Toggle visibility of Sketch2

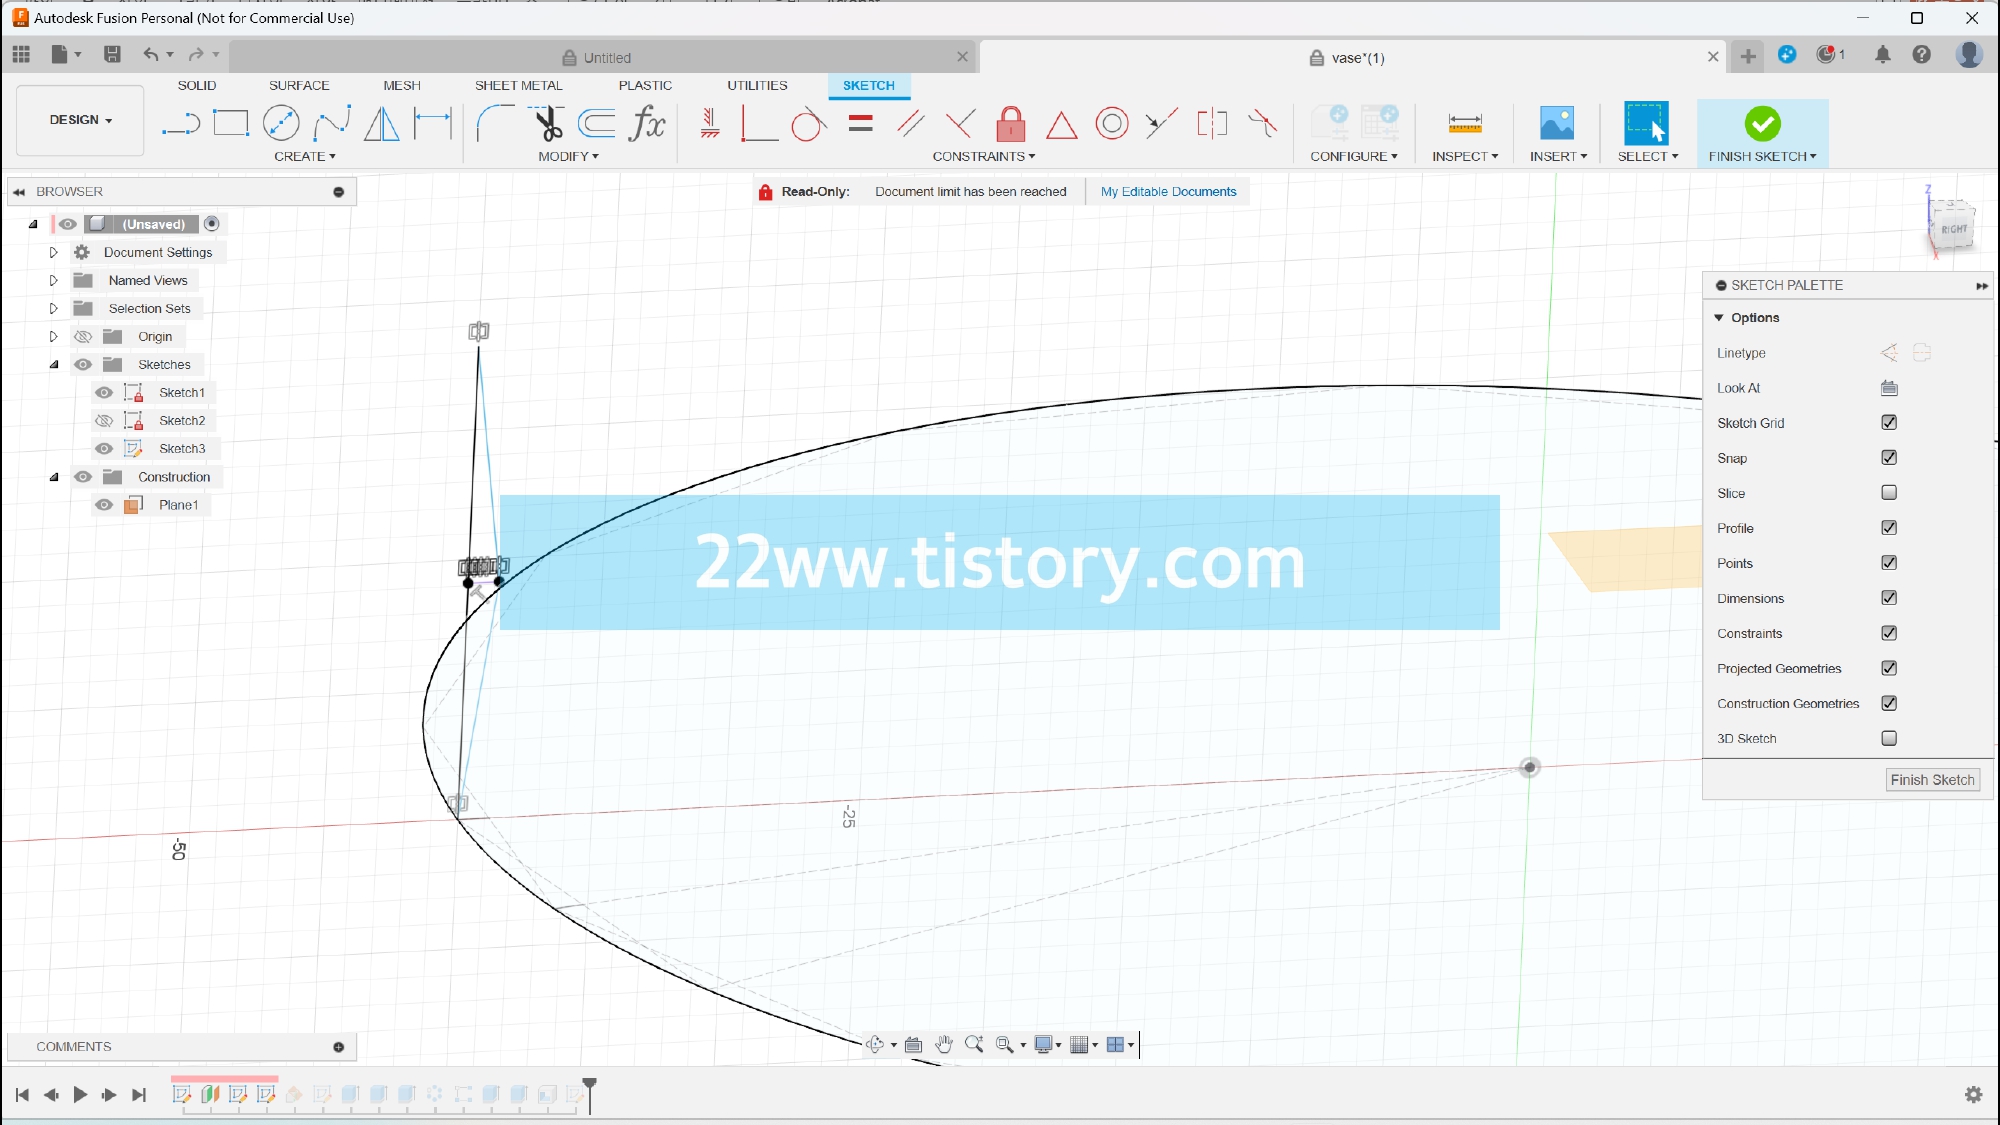click(x=104, y=421)
